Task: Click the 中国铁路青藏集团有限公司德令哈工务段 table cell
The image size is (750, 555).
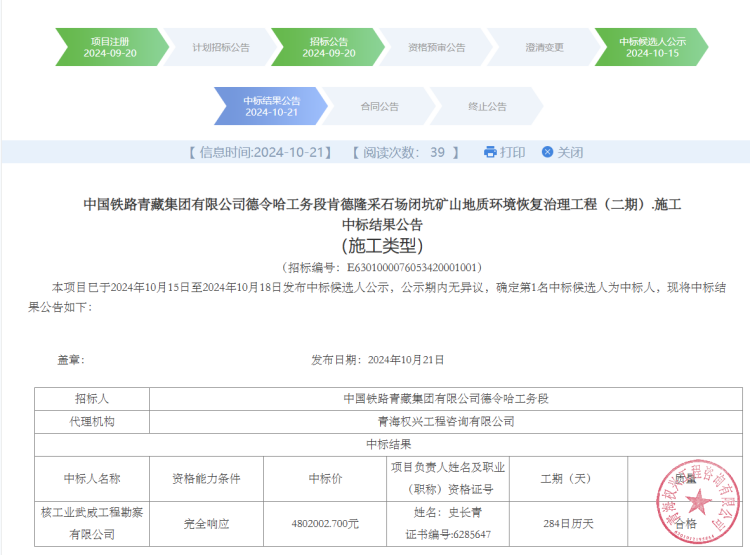Action: (x=446, y=399)
